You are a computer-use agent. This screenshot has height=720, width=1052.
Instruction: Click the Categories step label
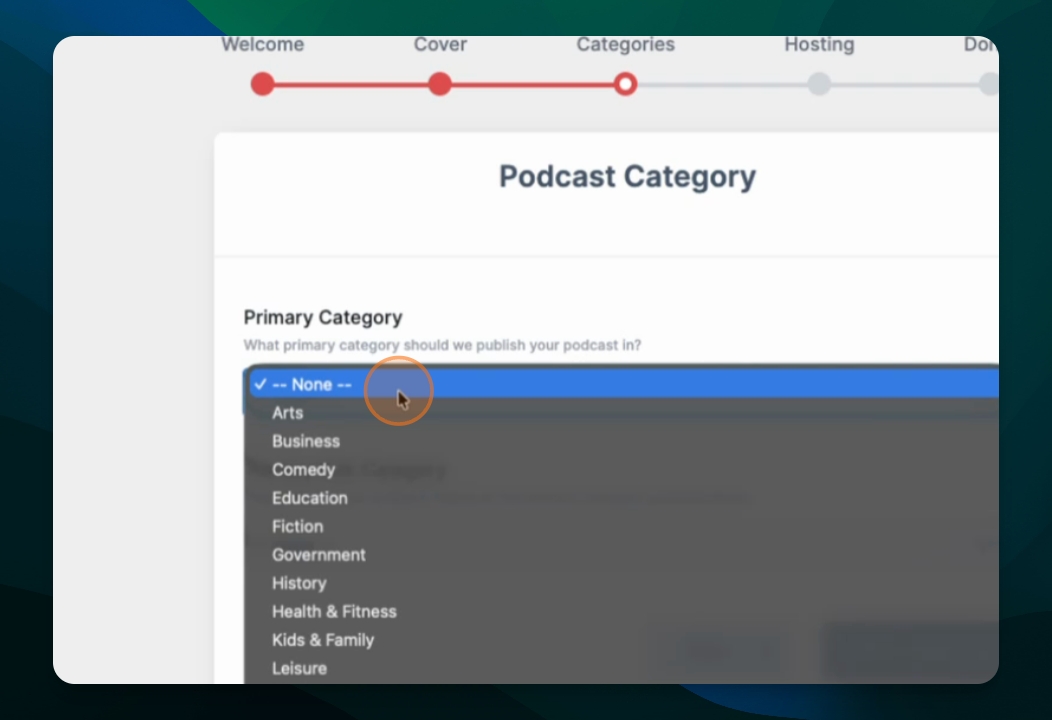[625, 44]
